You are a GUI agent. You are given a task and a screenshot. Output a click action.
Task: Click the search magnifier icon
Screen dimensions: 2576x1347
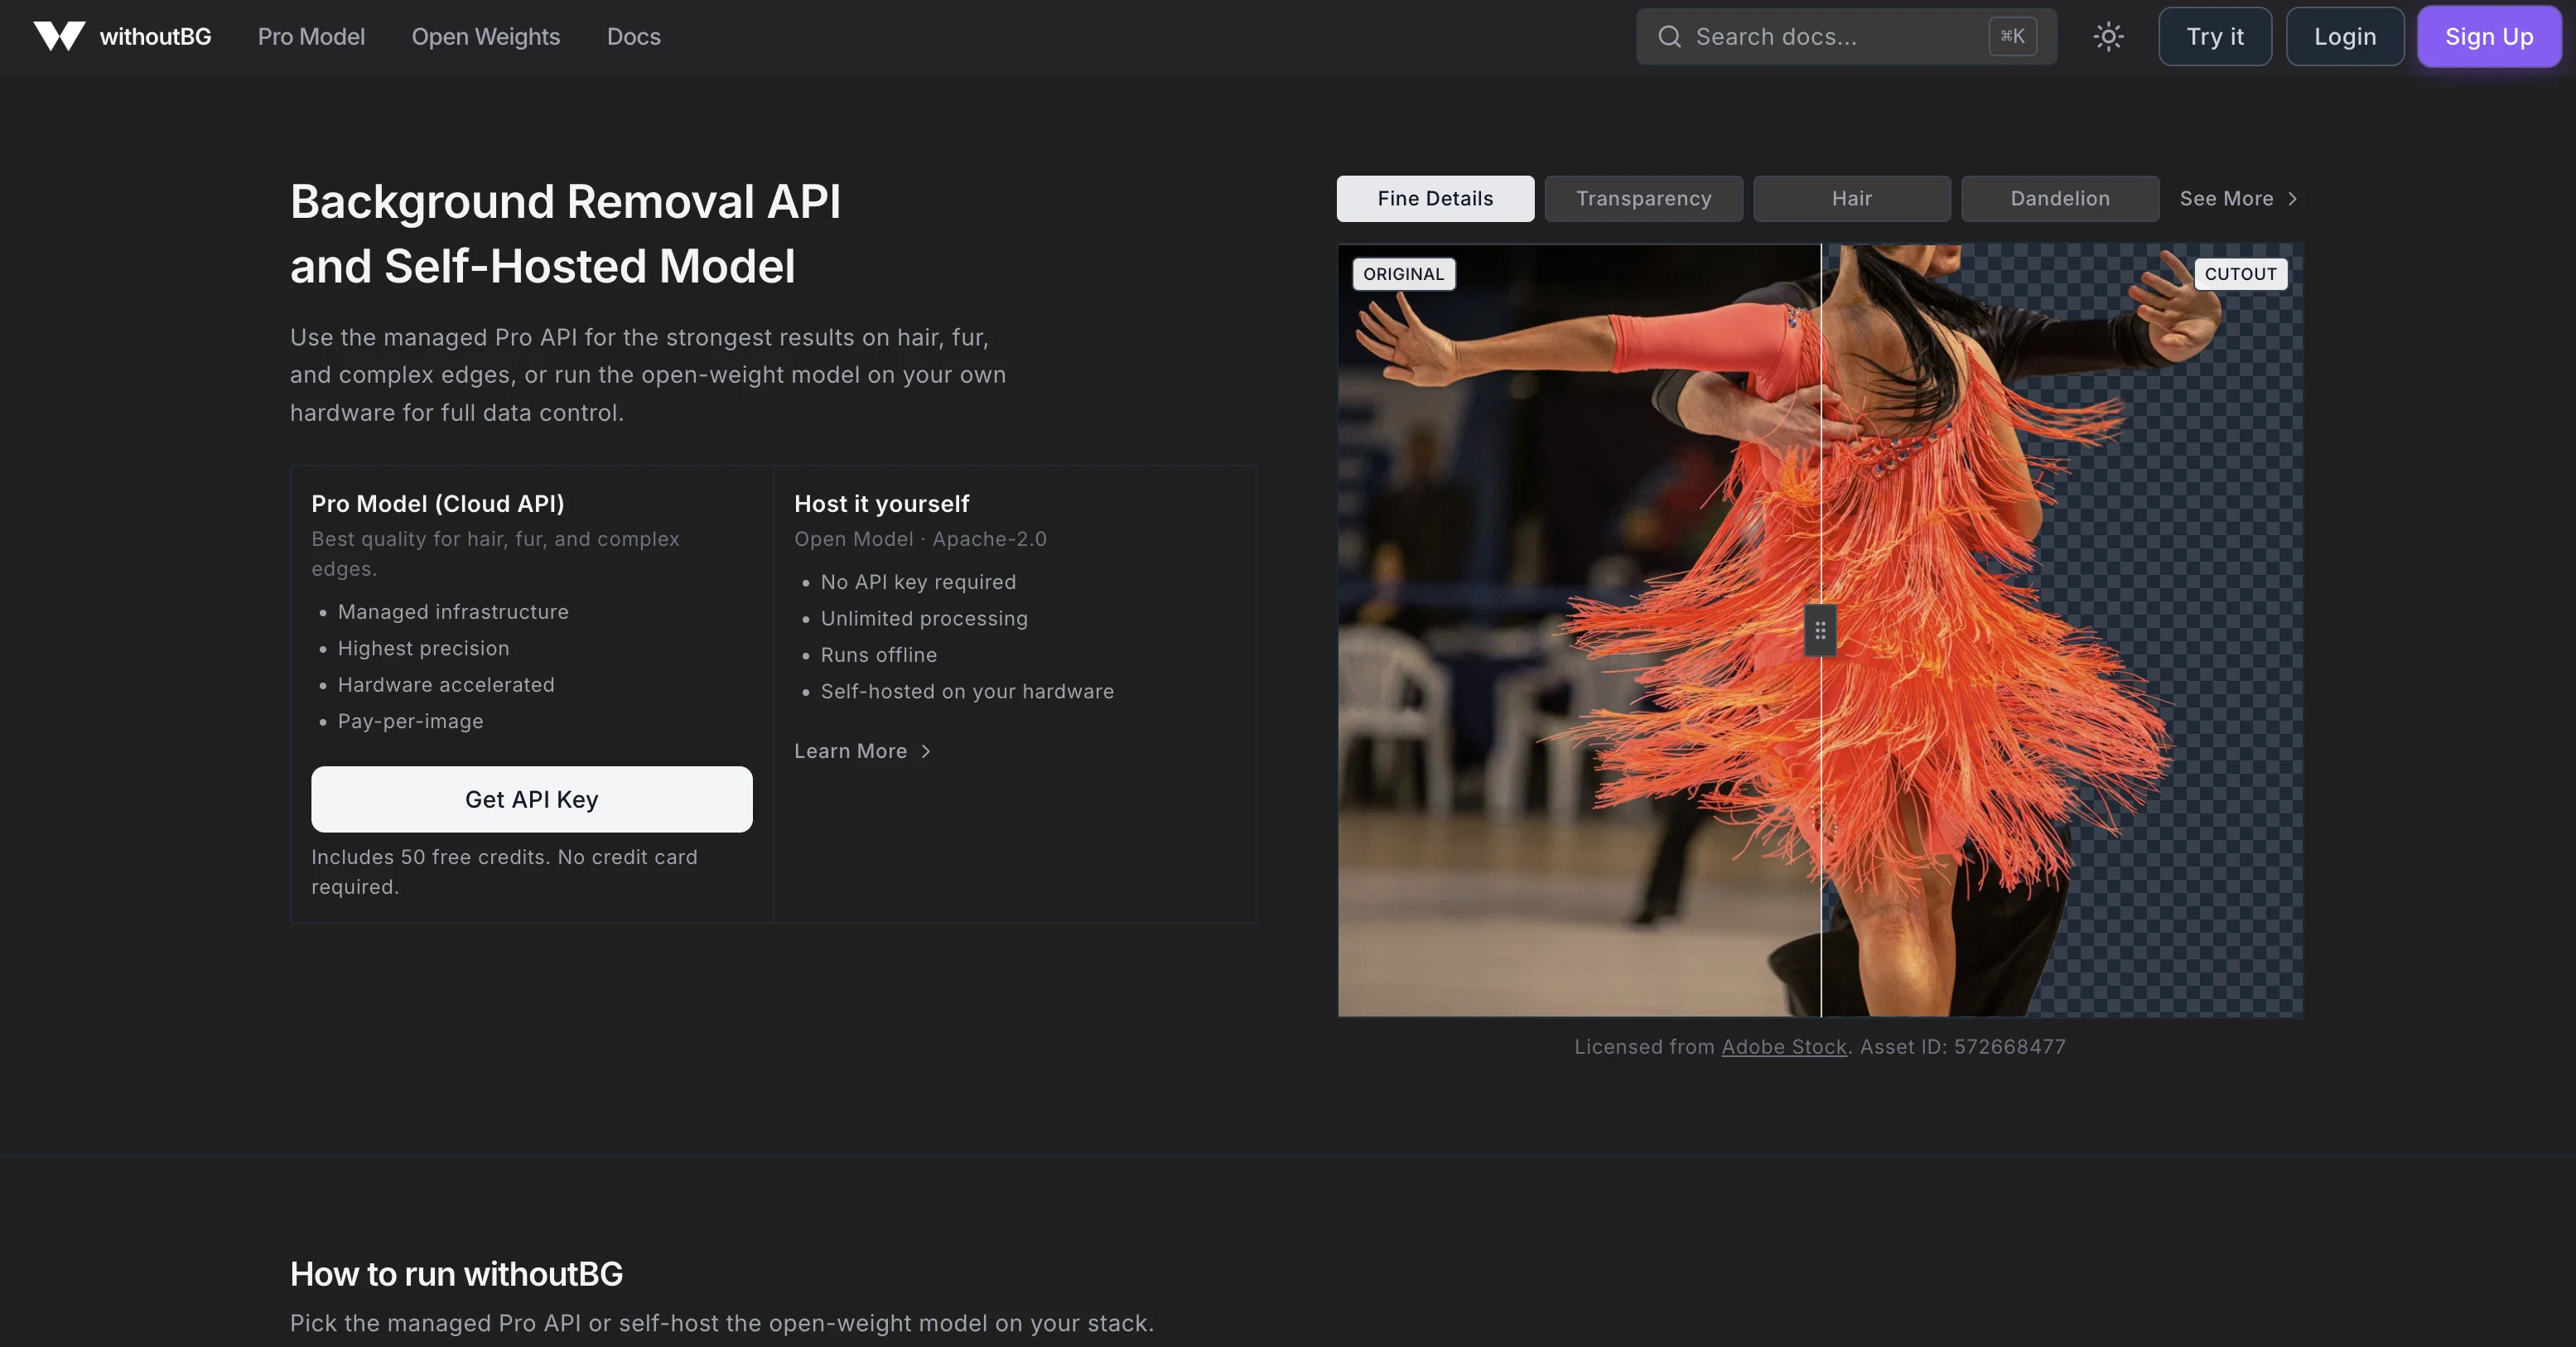(x=1669, y=37)
